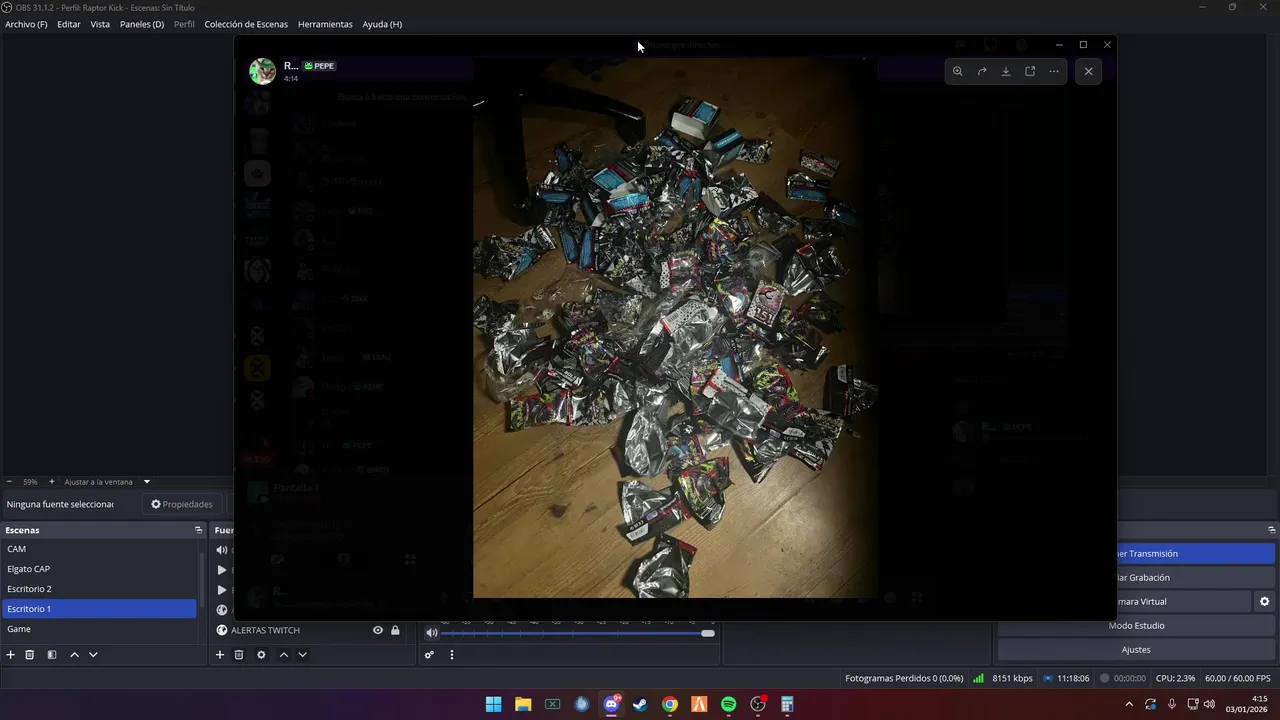Viewport: 1280px width, 720px height.
Task: Decrease preview zoom with minus button
Action: [9, 482]
